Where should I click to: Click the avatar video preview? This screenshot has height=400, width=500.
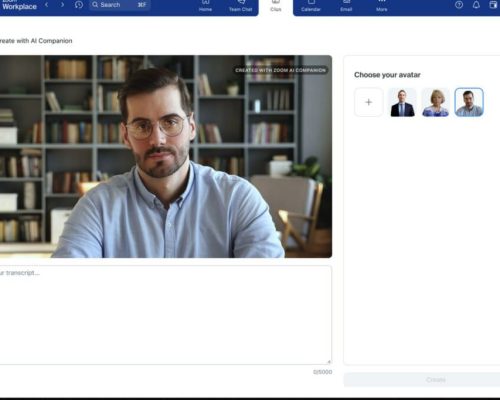[x=166, y=156]
